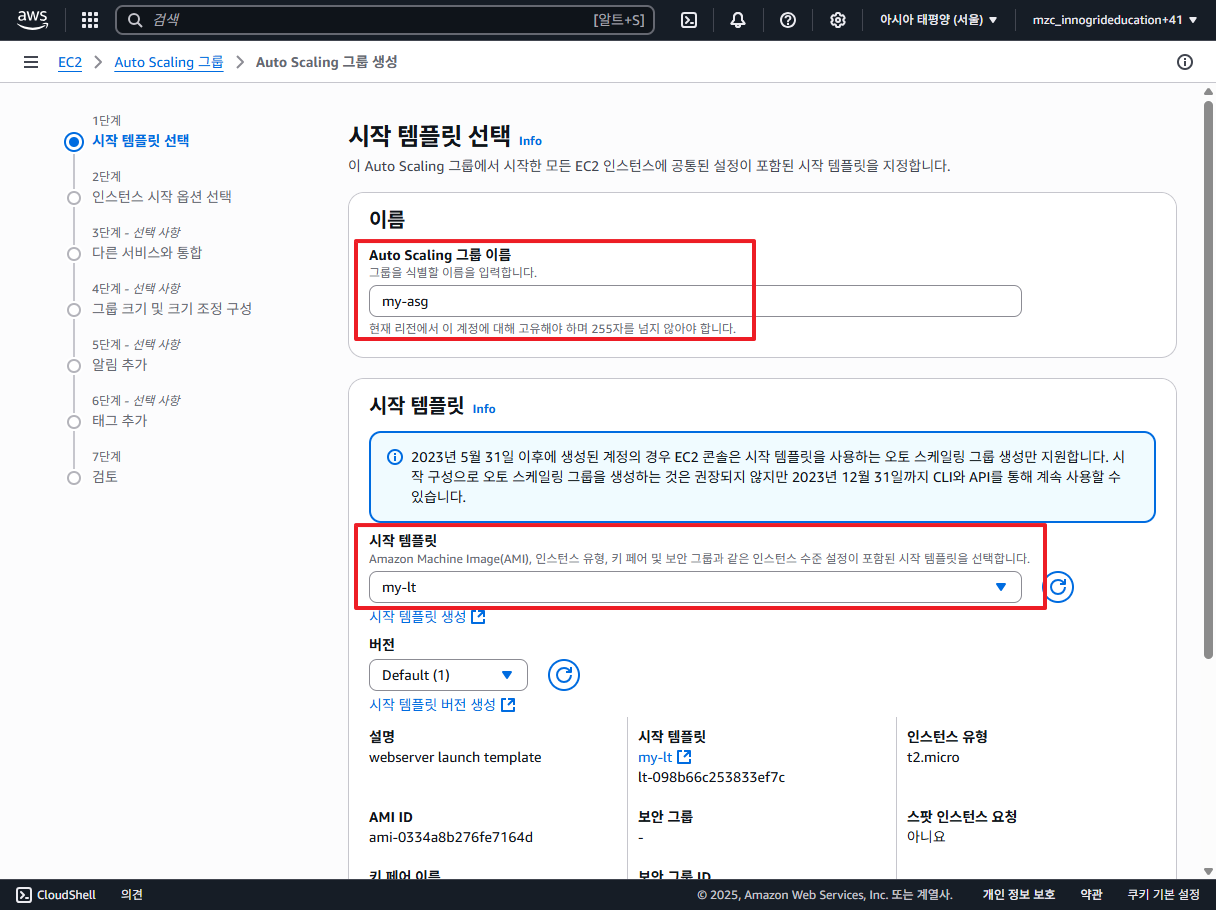
Task: Click 의견 feedback in the footer
Action: [x=132, y=895]
